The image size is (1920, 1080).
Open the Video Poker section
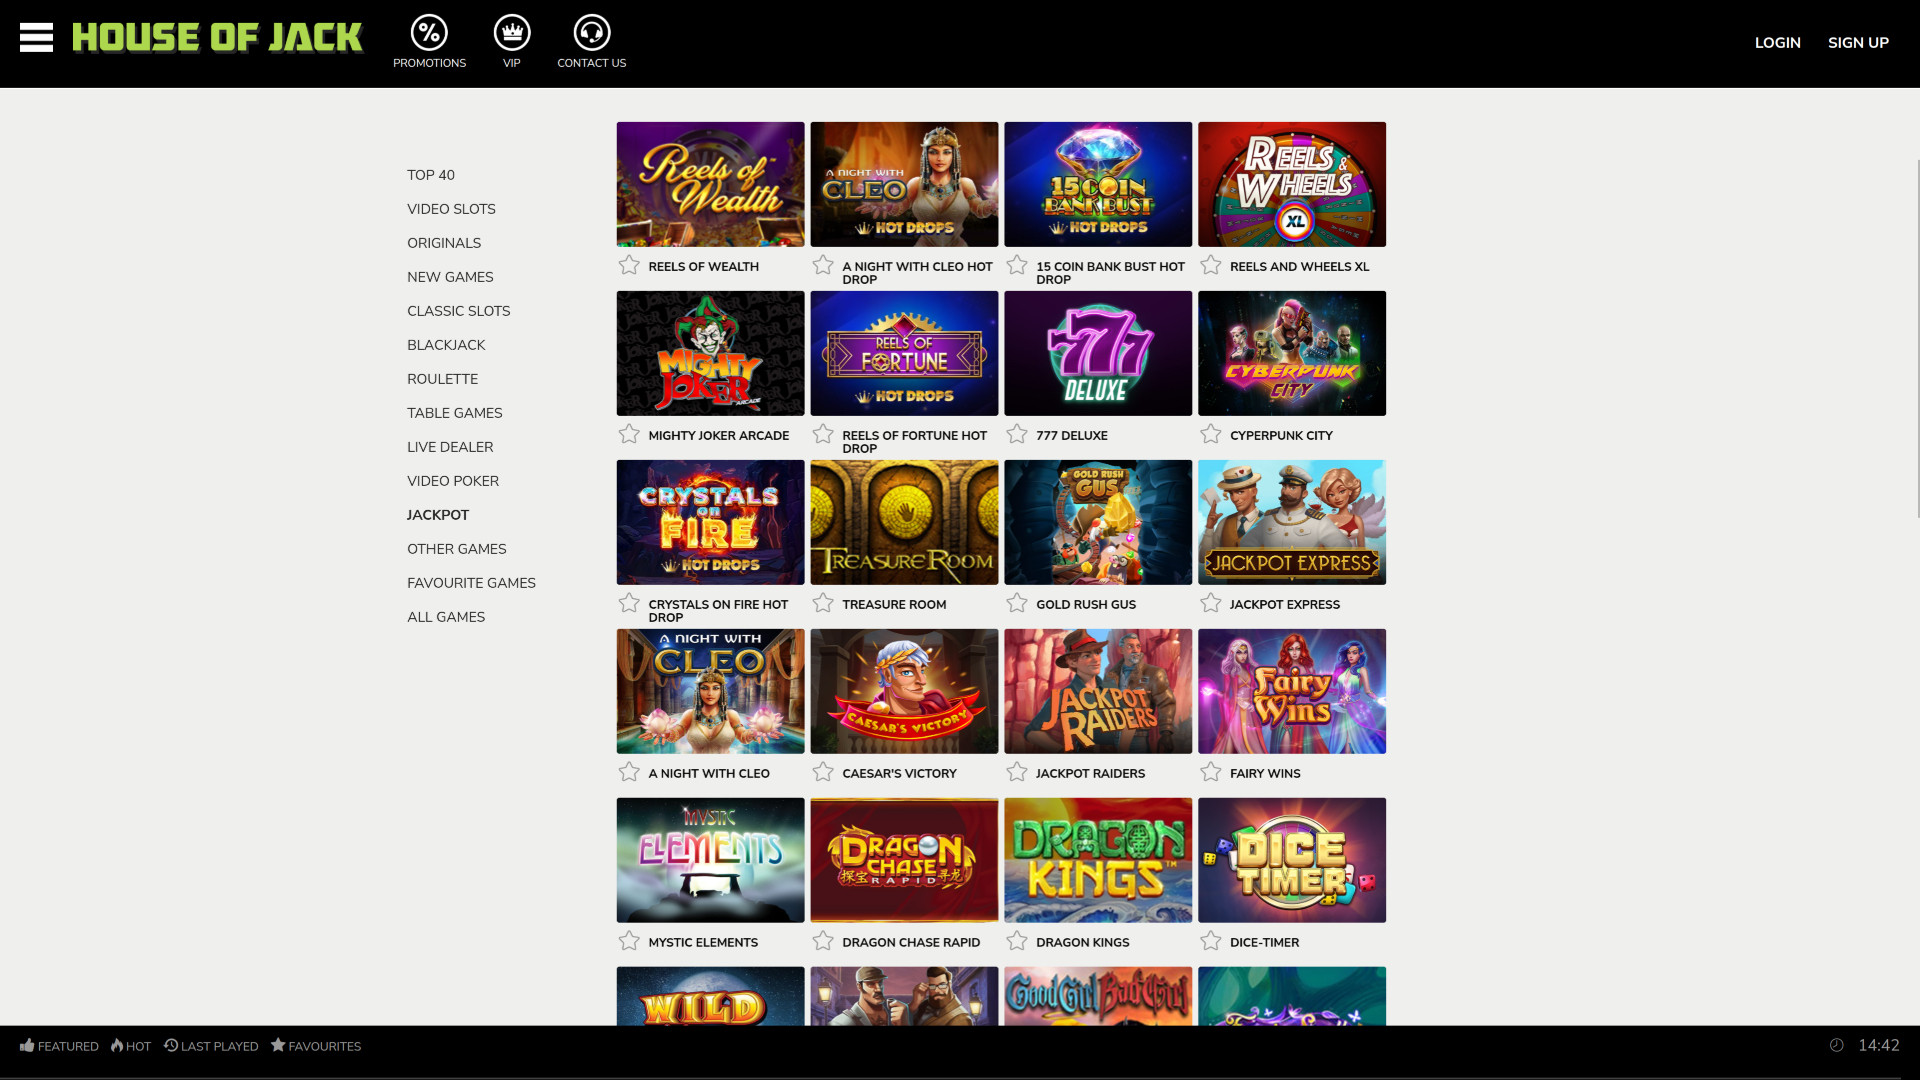tap(452, 480)
